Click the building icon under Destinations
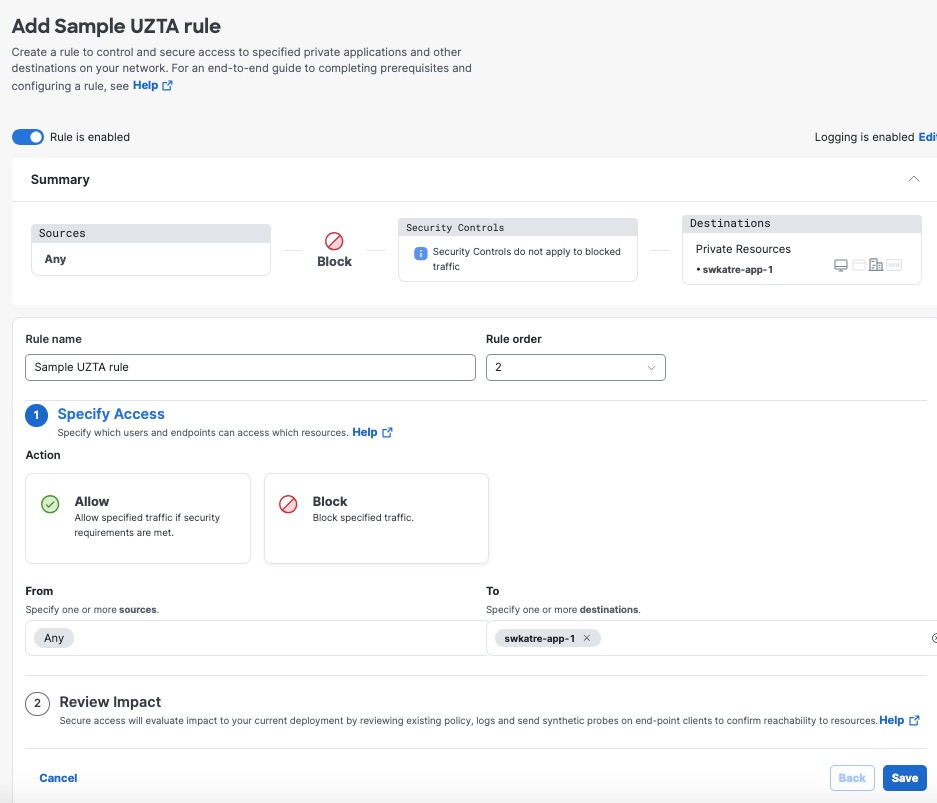The height and width of the screenshot is (803, 937). [876, 266]
